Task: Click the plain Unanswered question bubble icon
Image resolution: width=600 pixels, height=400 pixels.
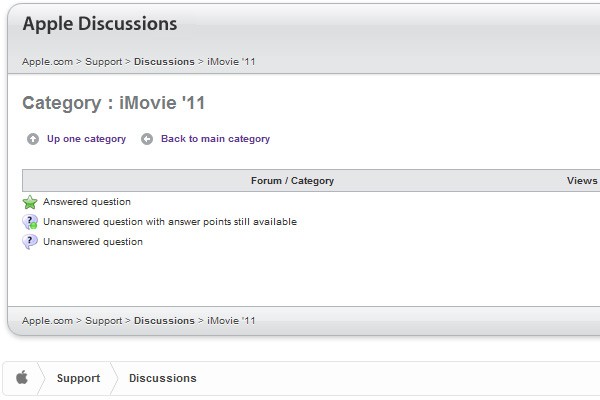Action: (x=30, y=242)
